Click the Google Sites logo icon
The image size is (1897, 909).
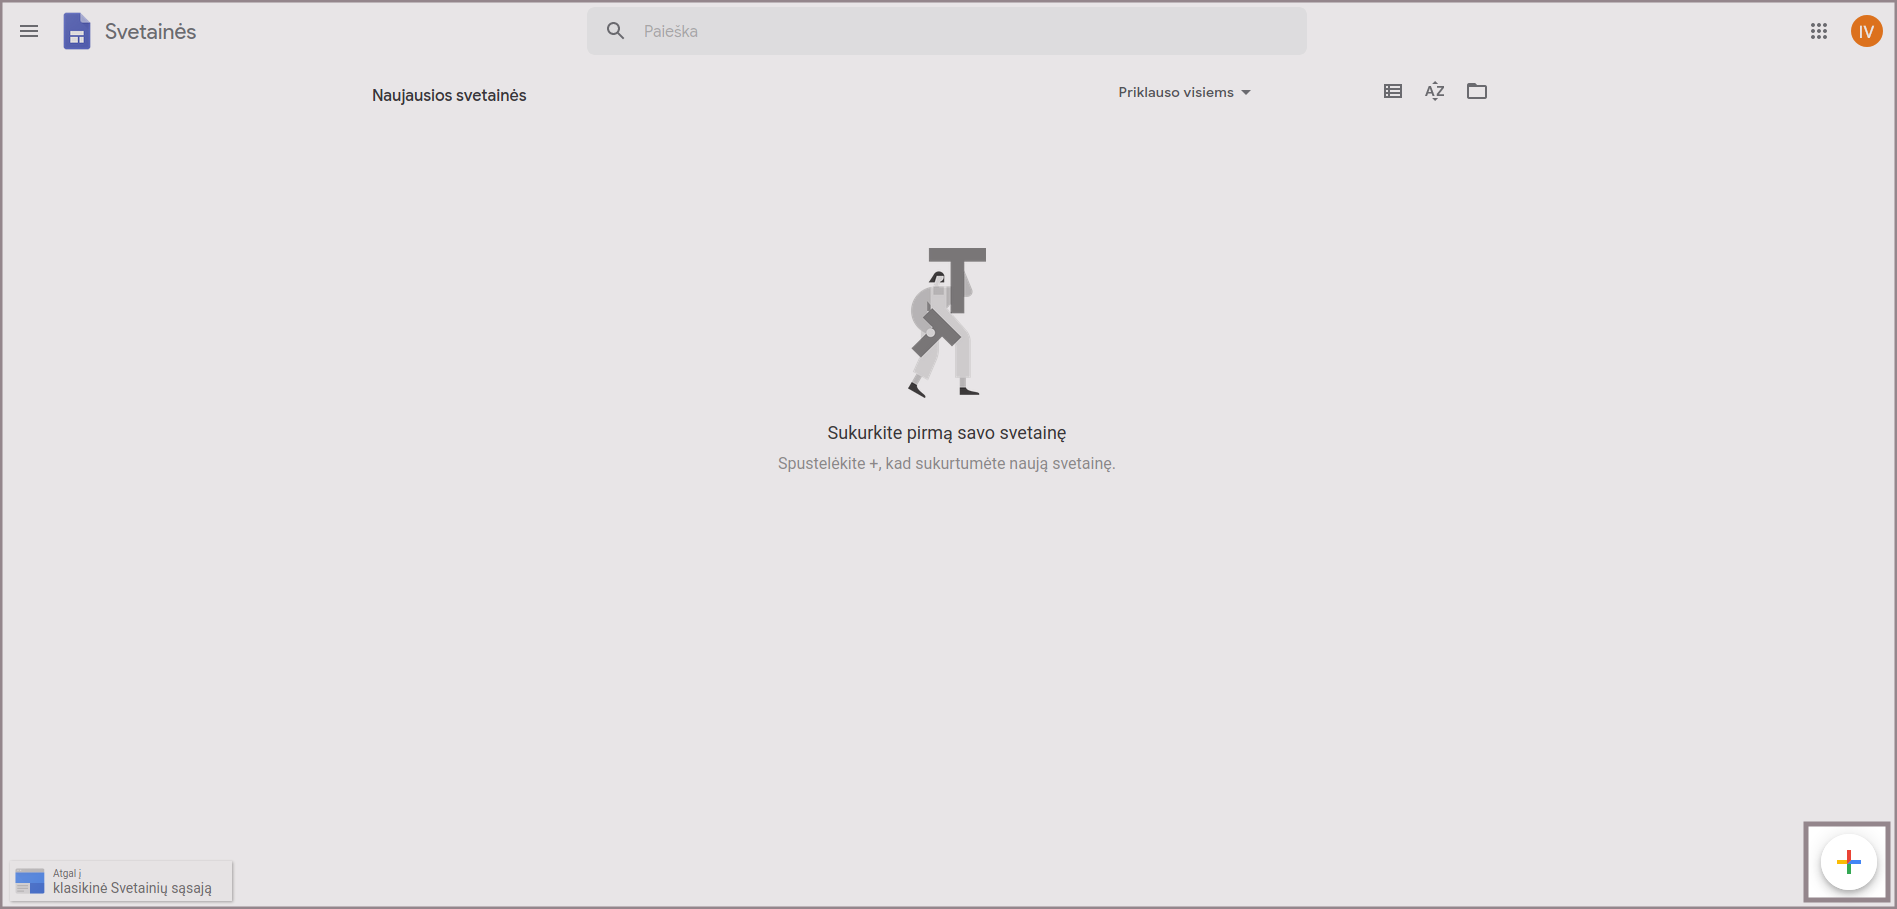[77, 31]
